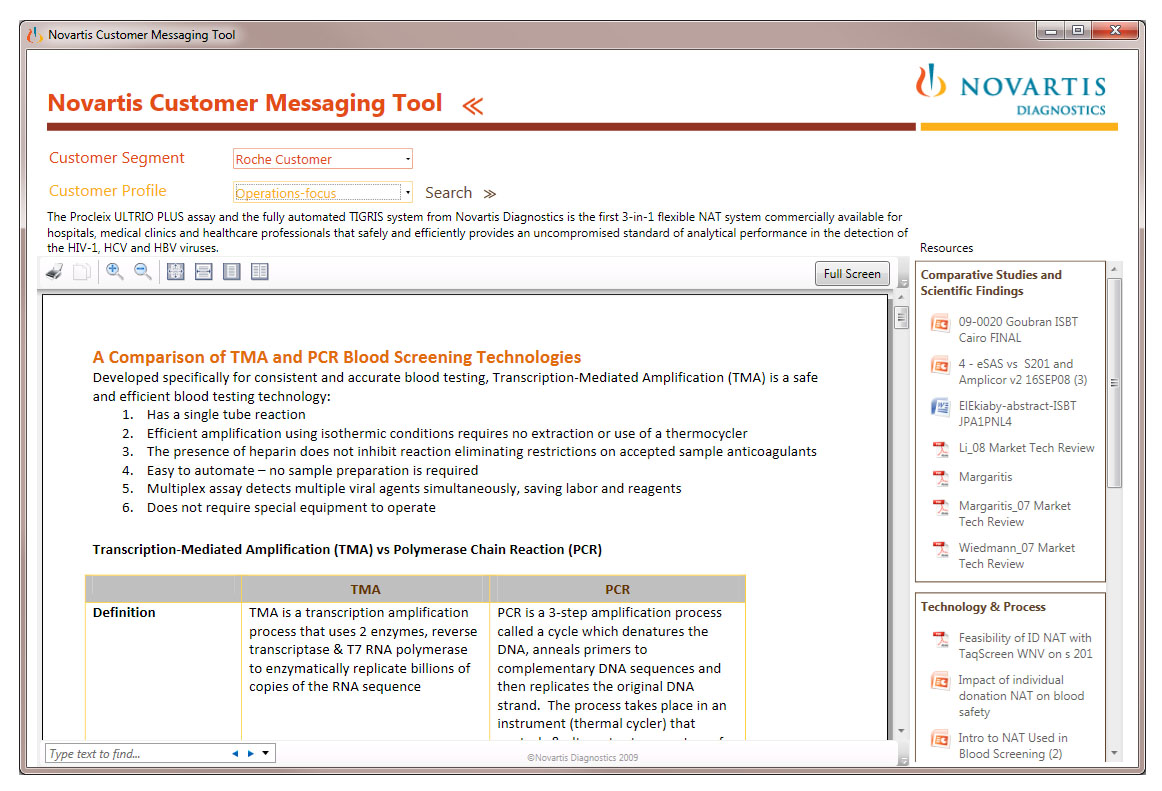Print the document using printer icon

click(x=54, y=272)
